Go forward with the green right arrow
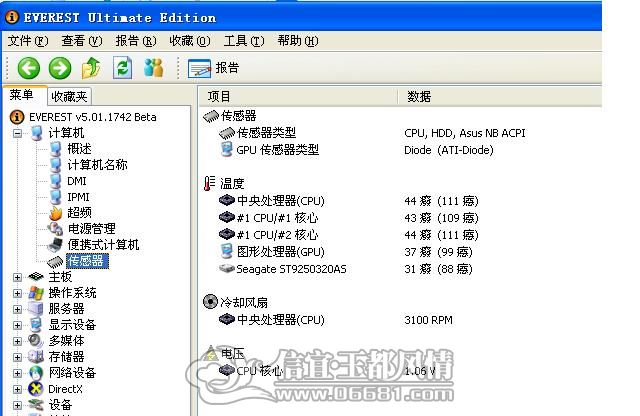The image size is (640, 416). coord(60,68)
